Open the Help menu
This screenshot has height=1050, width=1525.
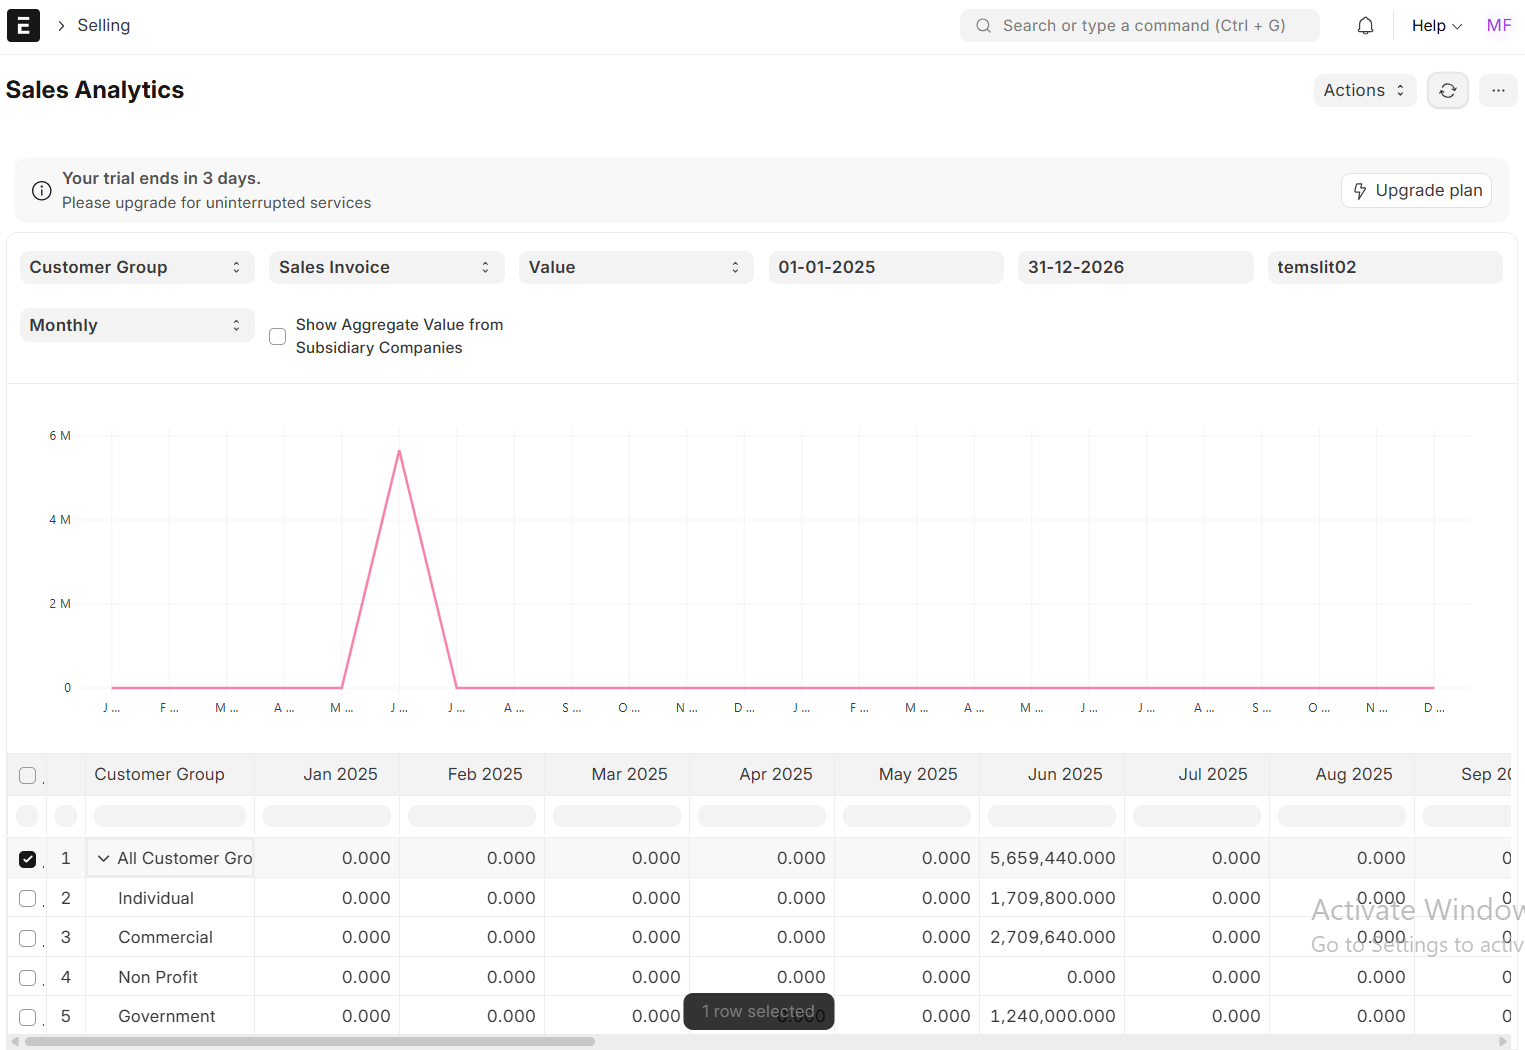(1436, 26)
